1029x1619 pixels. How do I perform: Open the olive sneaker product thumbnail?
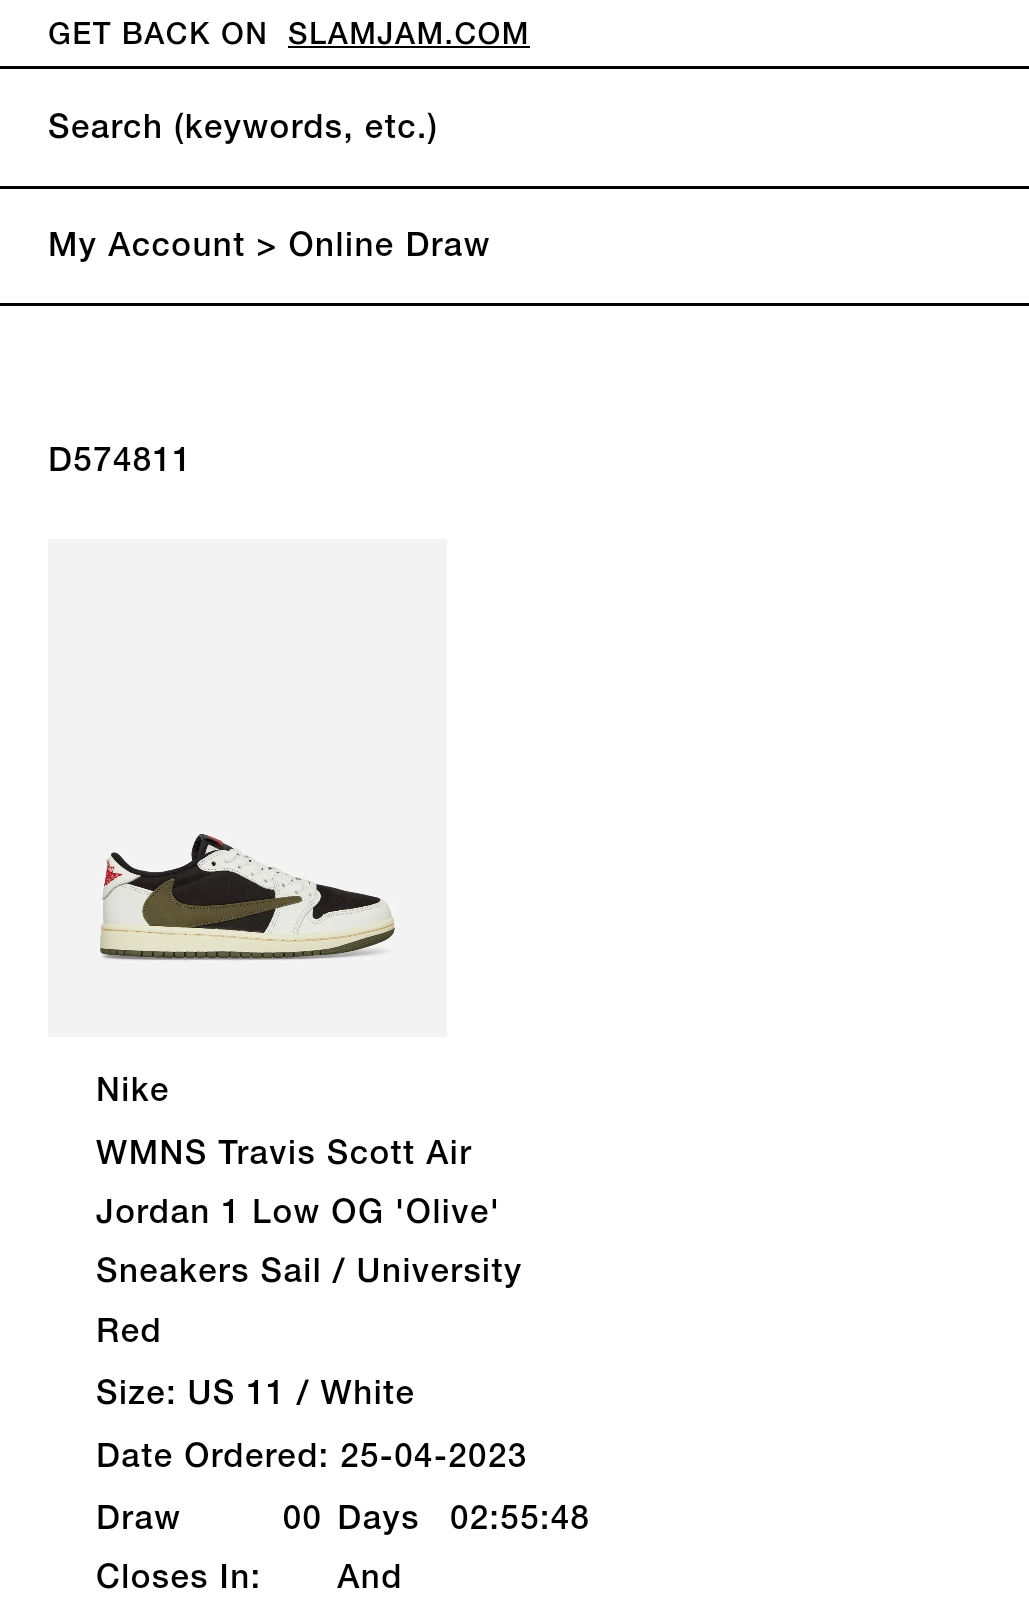247,787
